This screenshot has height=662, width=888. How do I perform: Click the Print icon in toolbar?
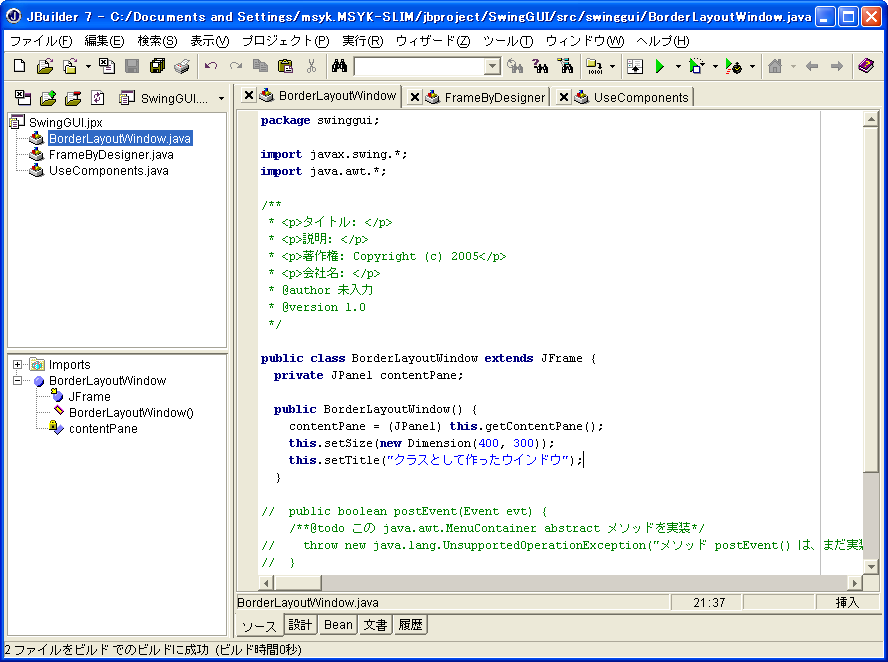(x=182, y=66)
